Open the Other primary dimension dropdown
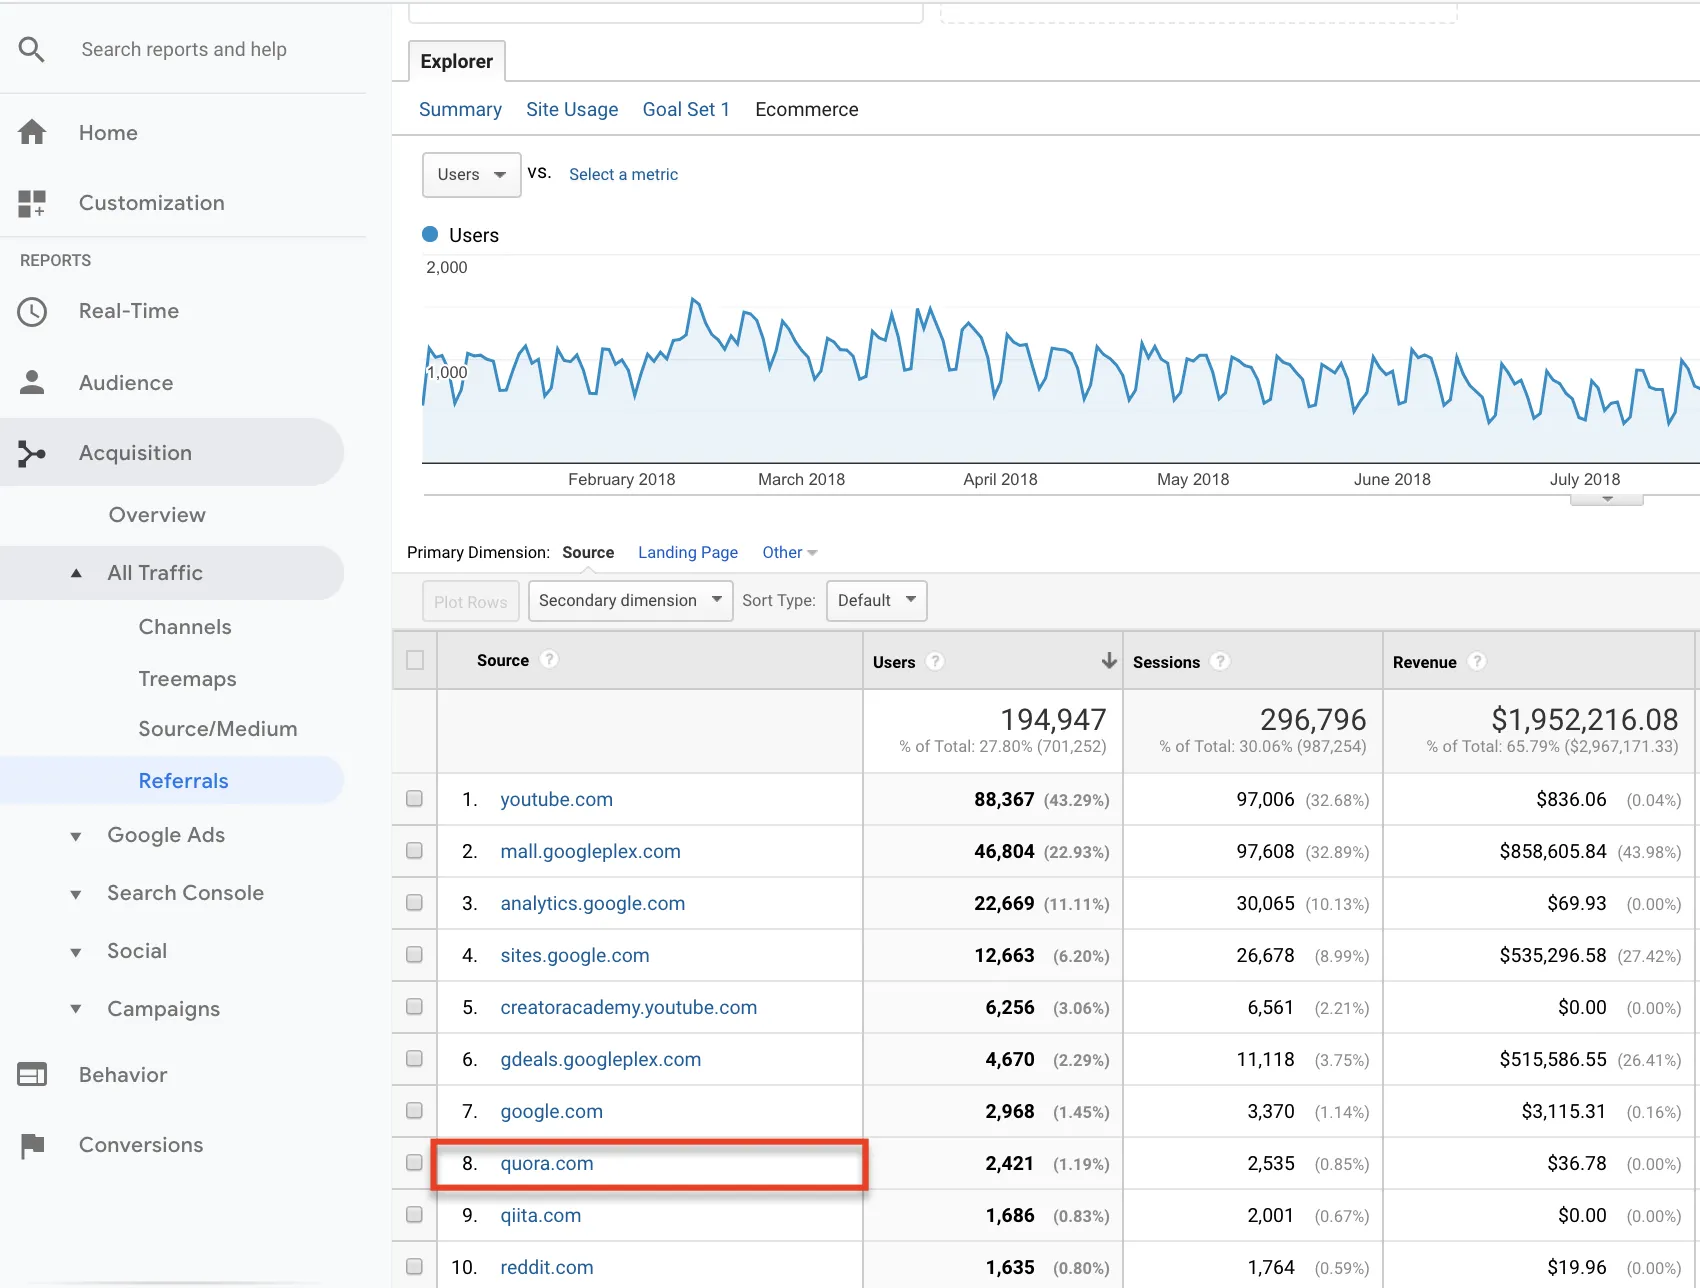The width and height of the screenshot is (1700, 1288). [x=790, y=552]
